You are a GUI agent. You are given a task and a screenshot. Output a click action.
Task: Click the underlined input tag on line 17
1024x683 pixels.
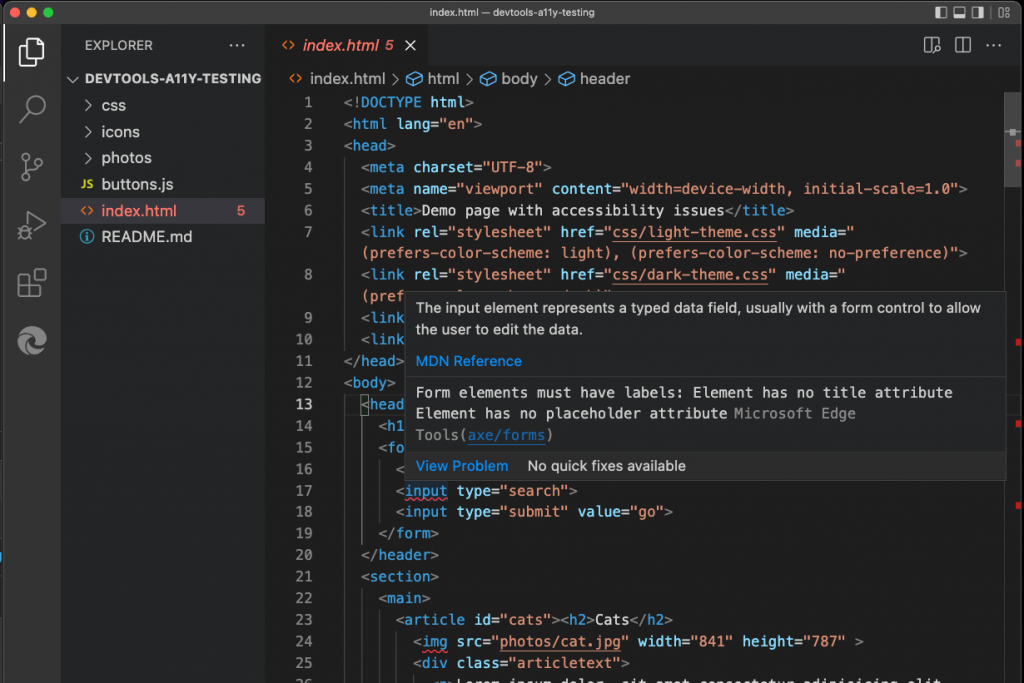pos(426,491)
